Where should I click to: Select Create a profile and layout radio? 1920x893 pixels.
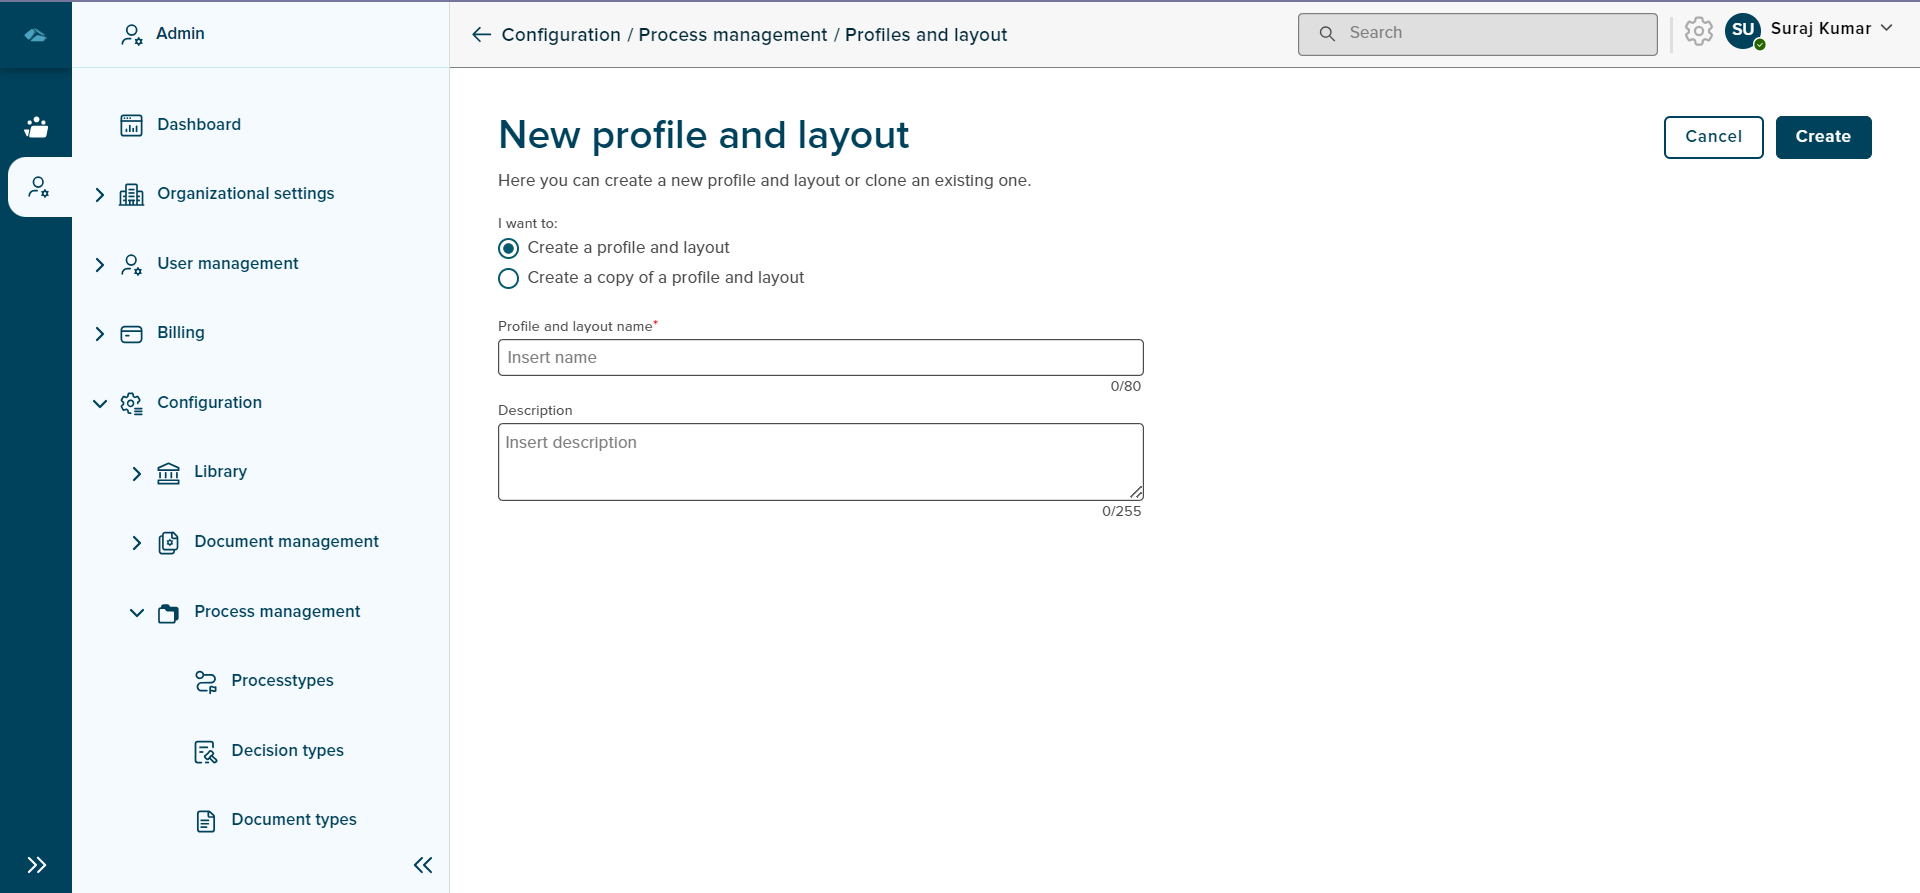coord(509,248)
